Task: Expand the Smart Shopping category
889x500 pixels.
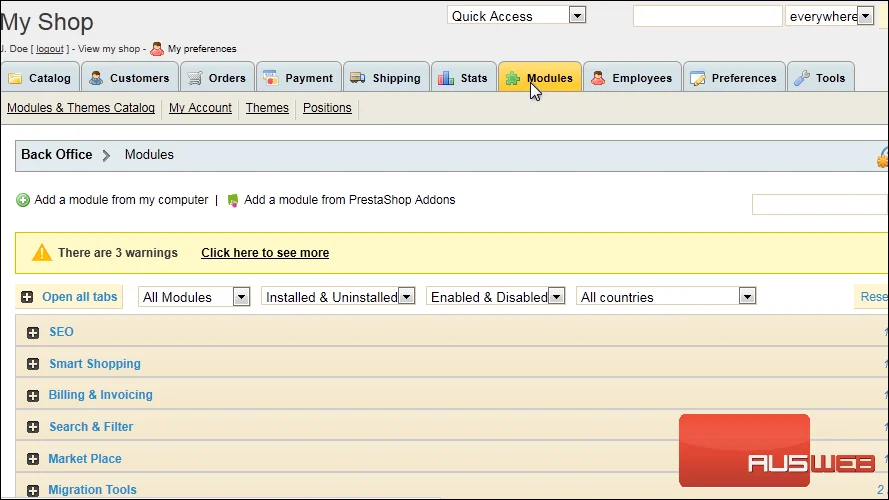Action: pos(33,364)
